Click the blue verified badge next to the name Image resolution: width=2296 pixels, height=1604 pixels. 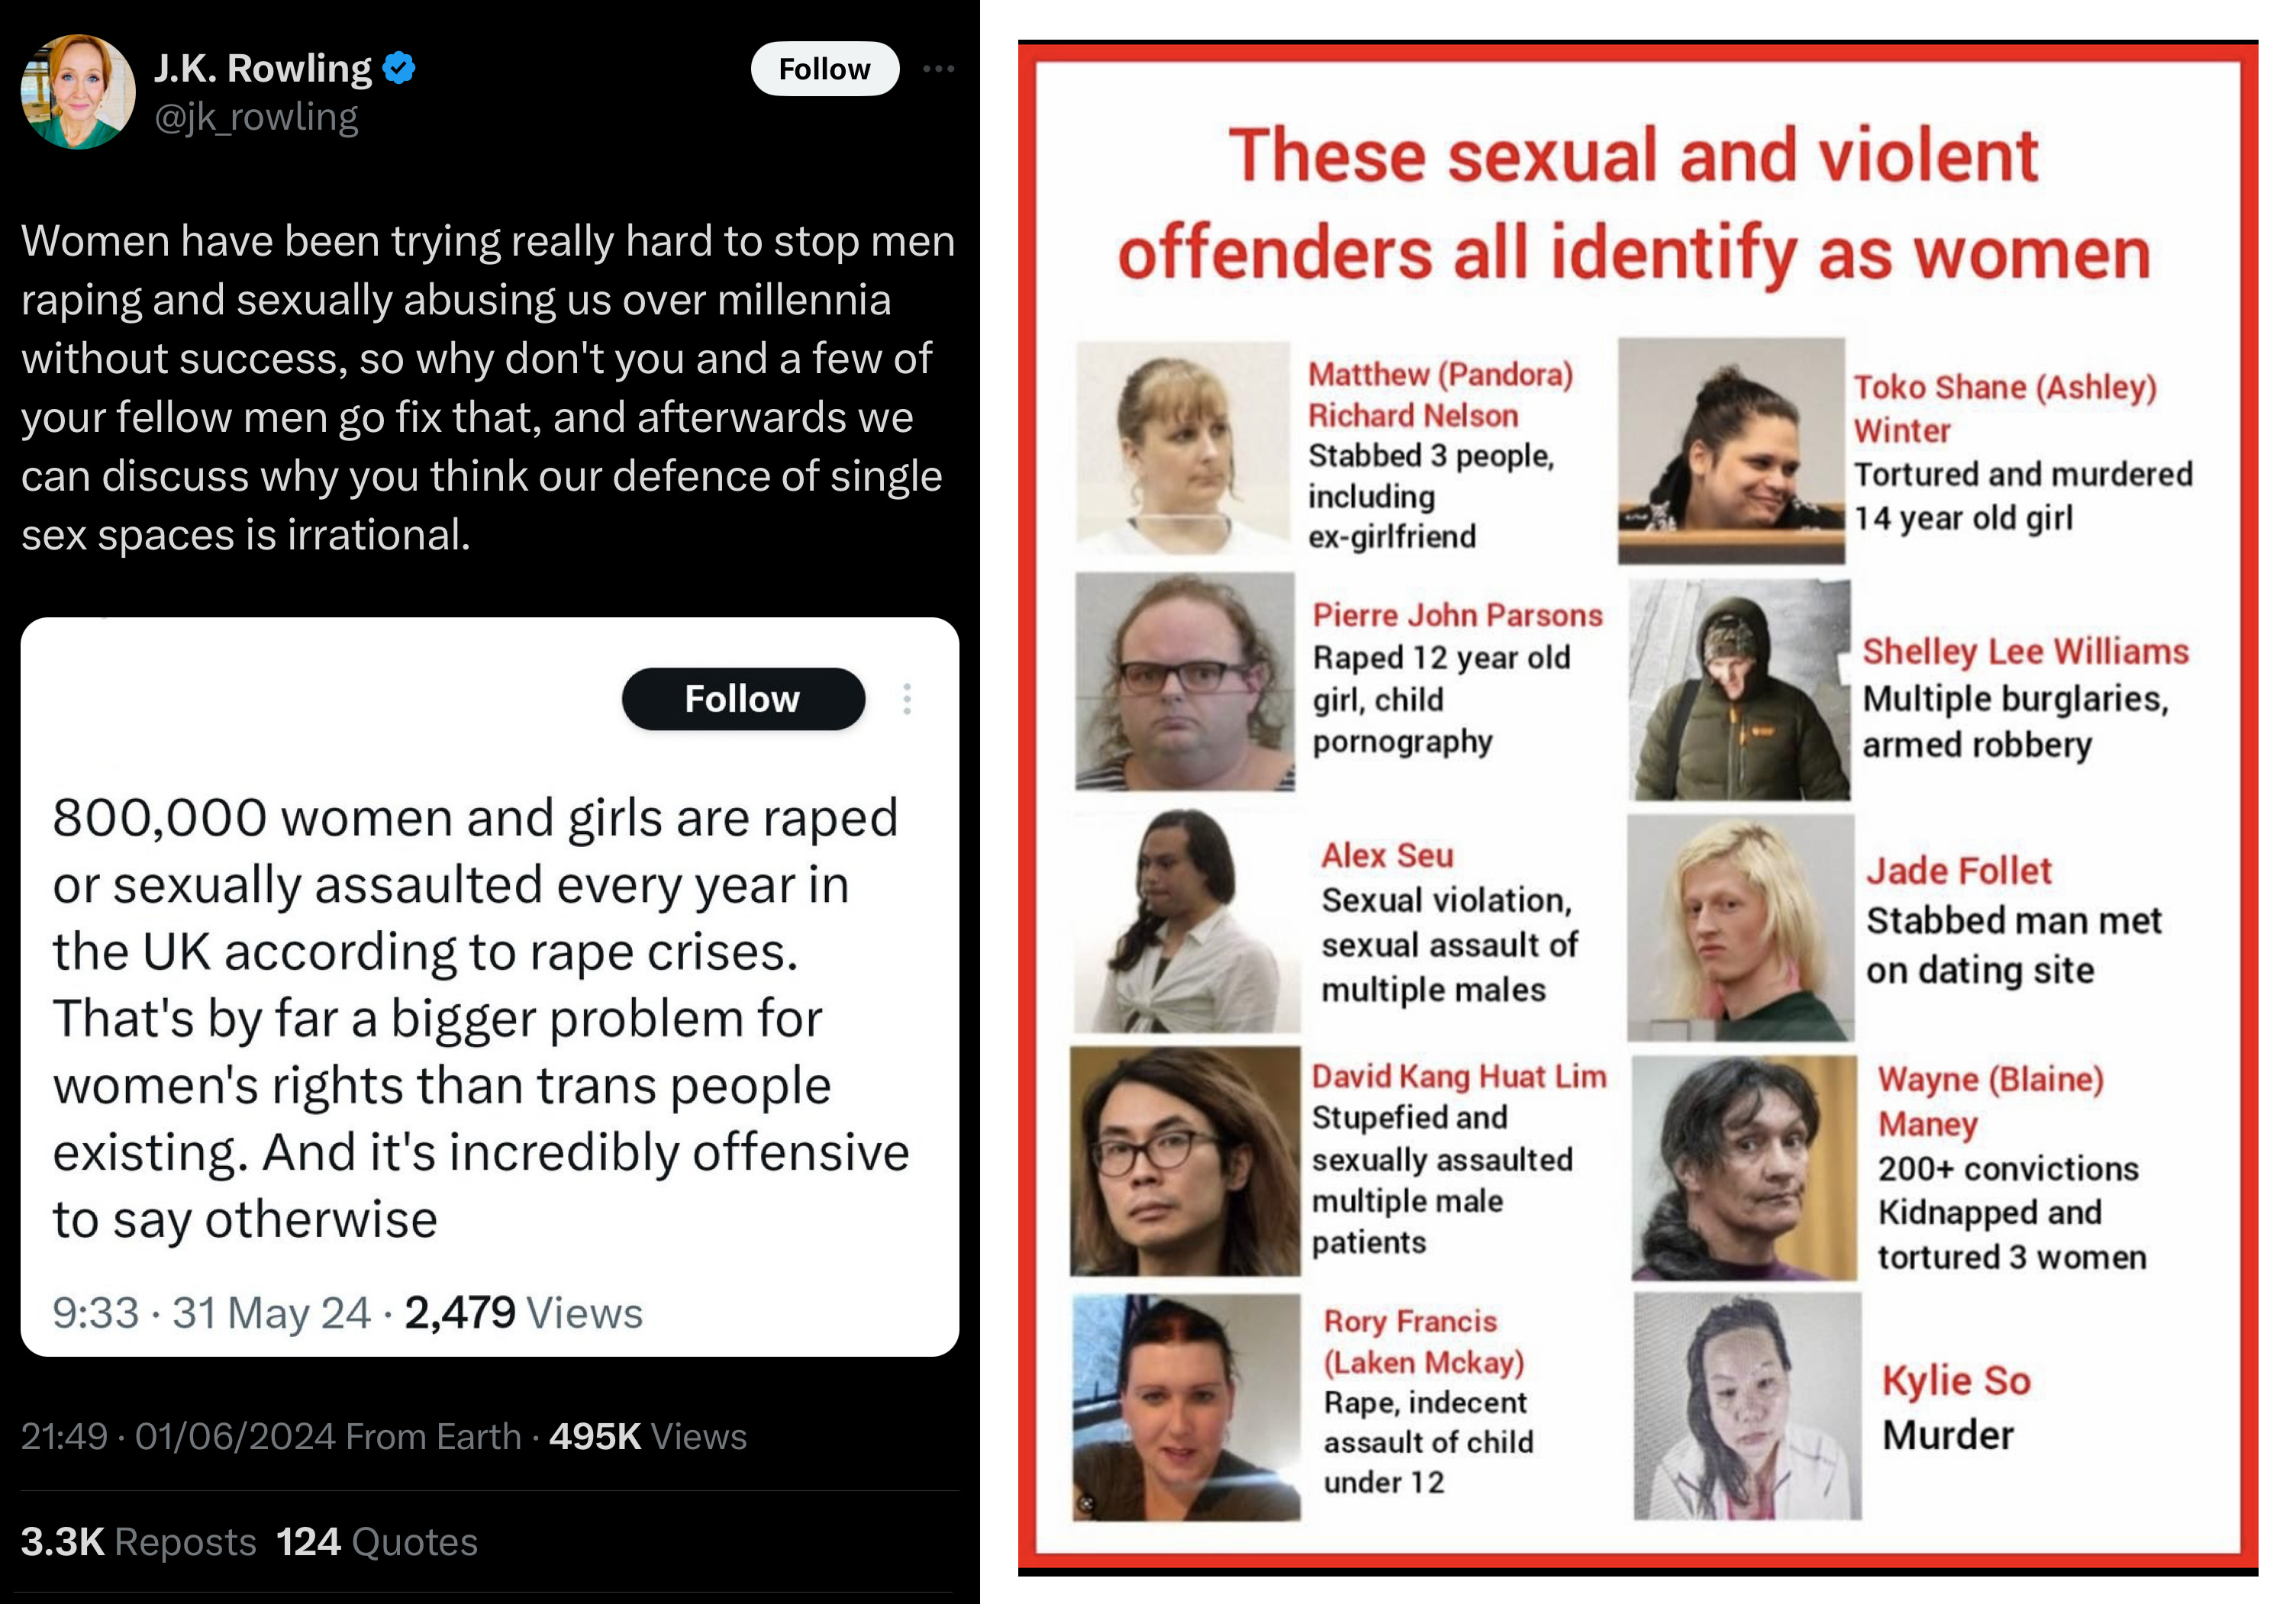click(x=399, y=68)
